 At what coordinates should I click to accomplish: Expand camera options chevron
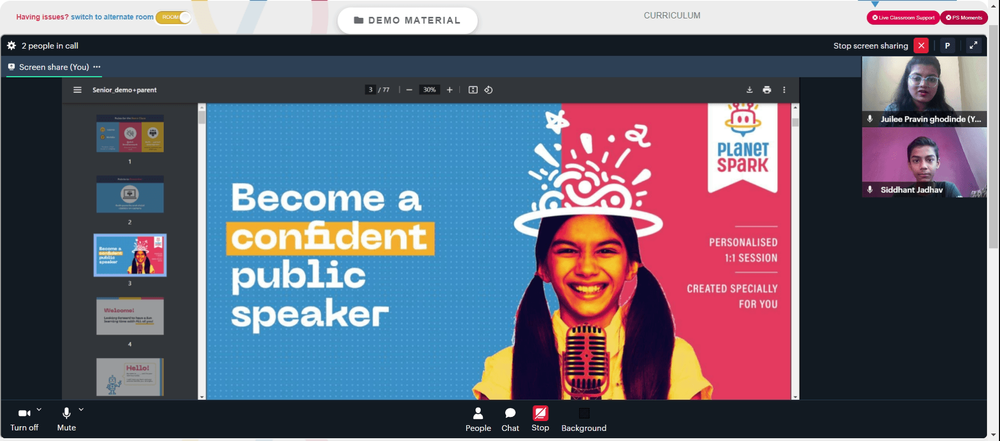[39, 409]
